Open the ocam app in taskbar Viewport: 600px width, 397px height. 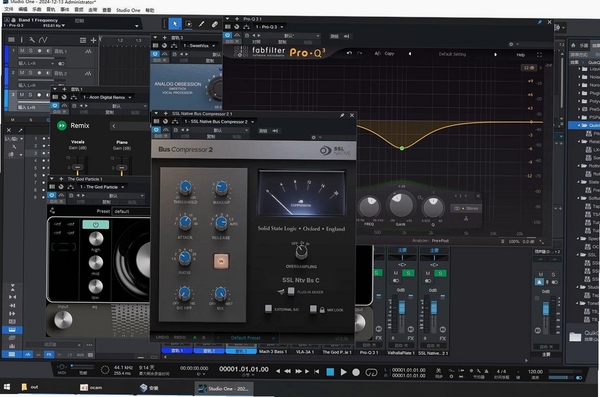coord(91,387)
